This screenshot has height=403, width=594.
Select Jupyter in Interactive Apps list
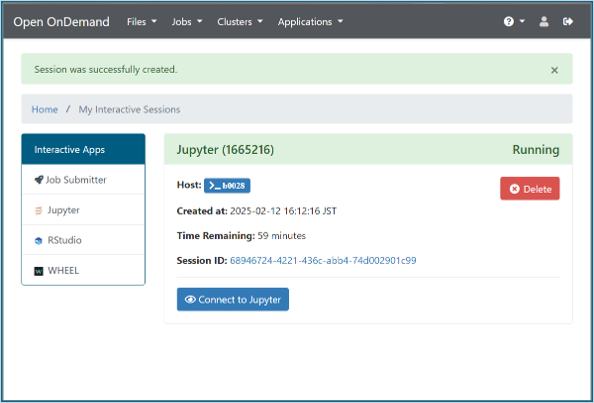83,210
